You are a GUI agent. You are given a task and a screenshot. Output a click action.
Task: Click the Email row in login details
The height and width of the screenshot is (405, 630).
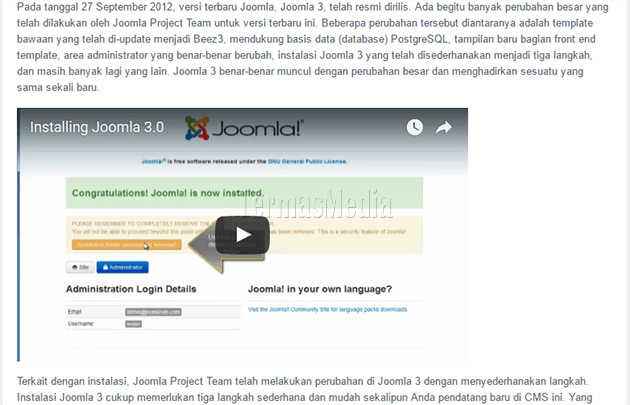153,312
